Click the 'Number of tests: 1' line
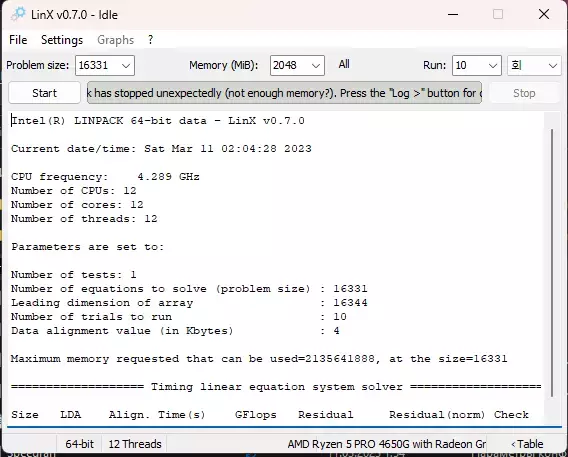This screenshot has height=457, width=568. click(x=74, y=274)
